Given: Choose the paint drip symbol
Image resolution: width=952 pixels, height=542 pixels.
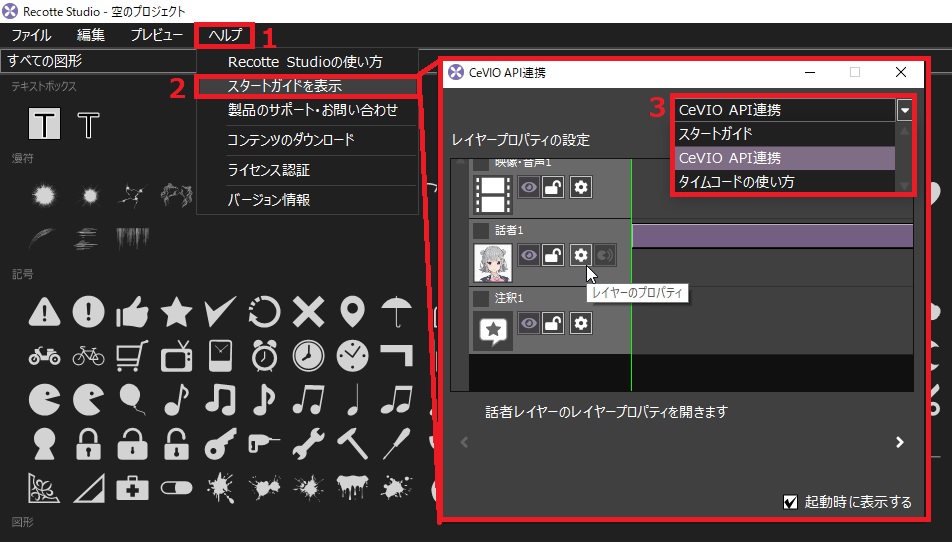Looking at the screenshot, I should (352, 487).
